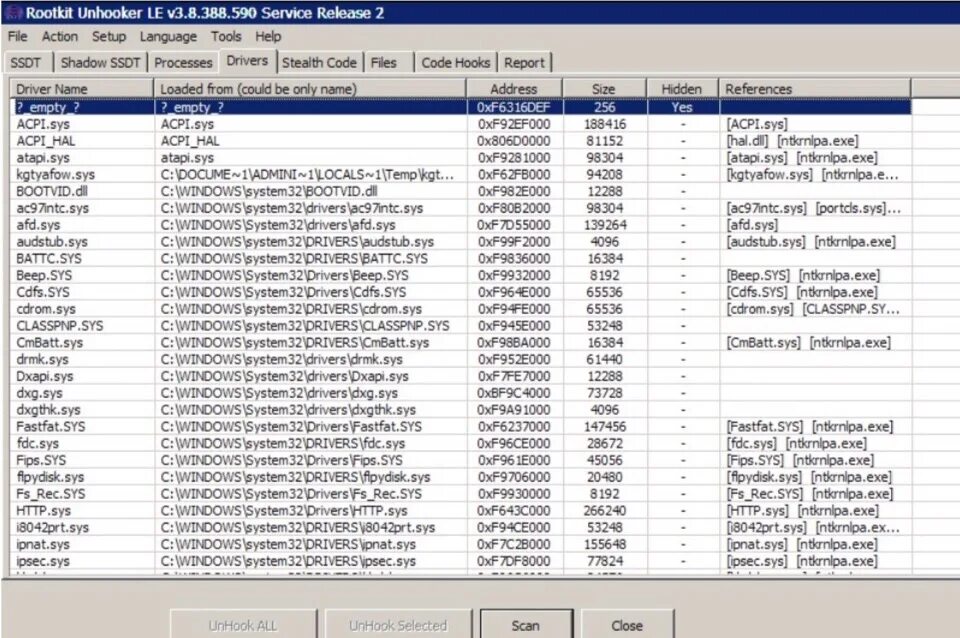Open the Action menu
This screenshot has width=960, height=638.
tap(59, 37)
